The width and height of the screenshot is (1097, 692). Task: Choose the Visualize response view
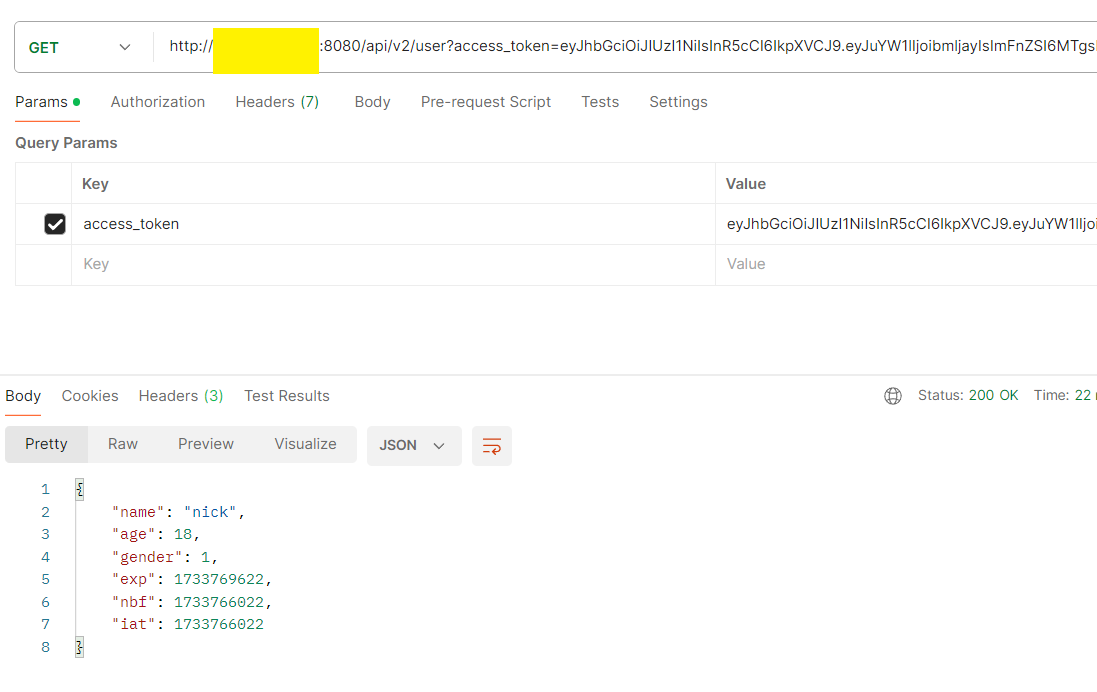305,444
